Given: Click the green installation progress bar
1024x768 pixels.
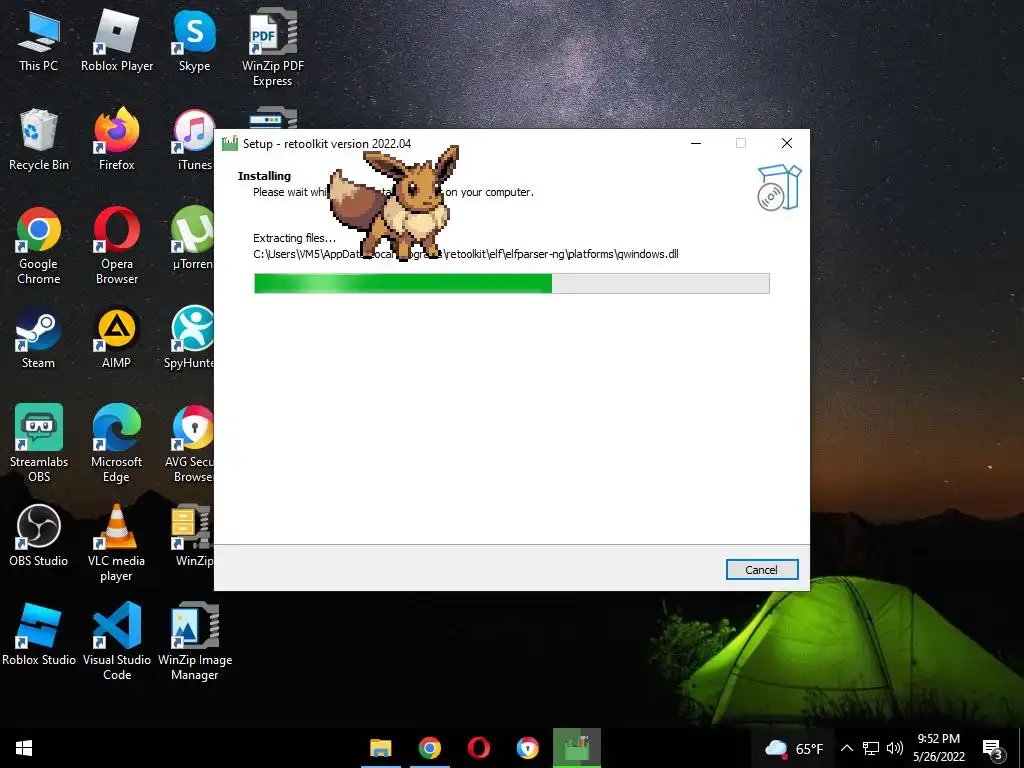Looking at the screenshot, I should [x=511, y=283].
